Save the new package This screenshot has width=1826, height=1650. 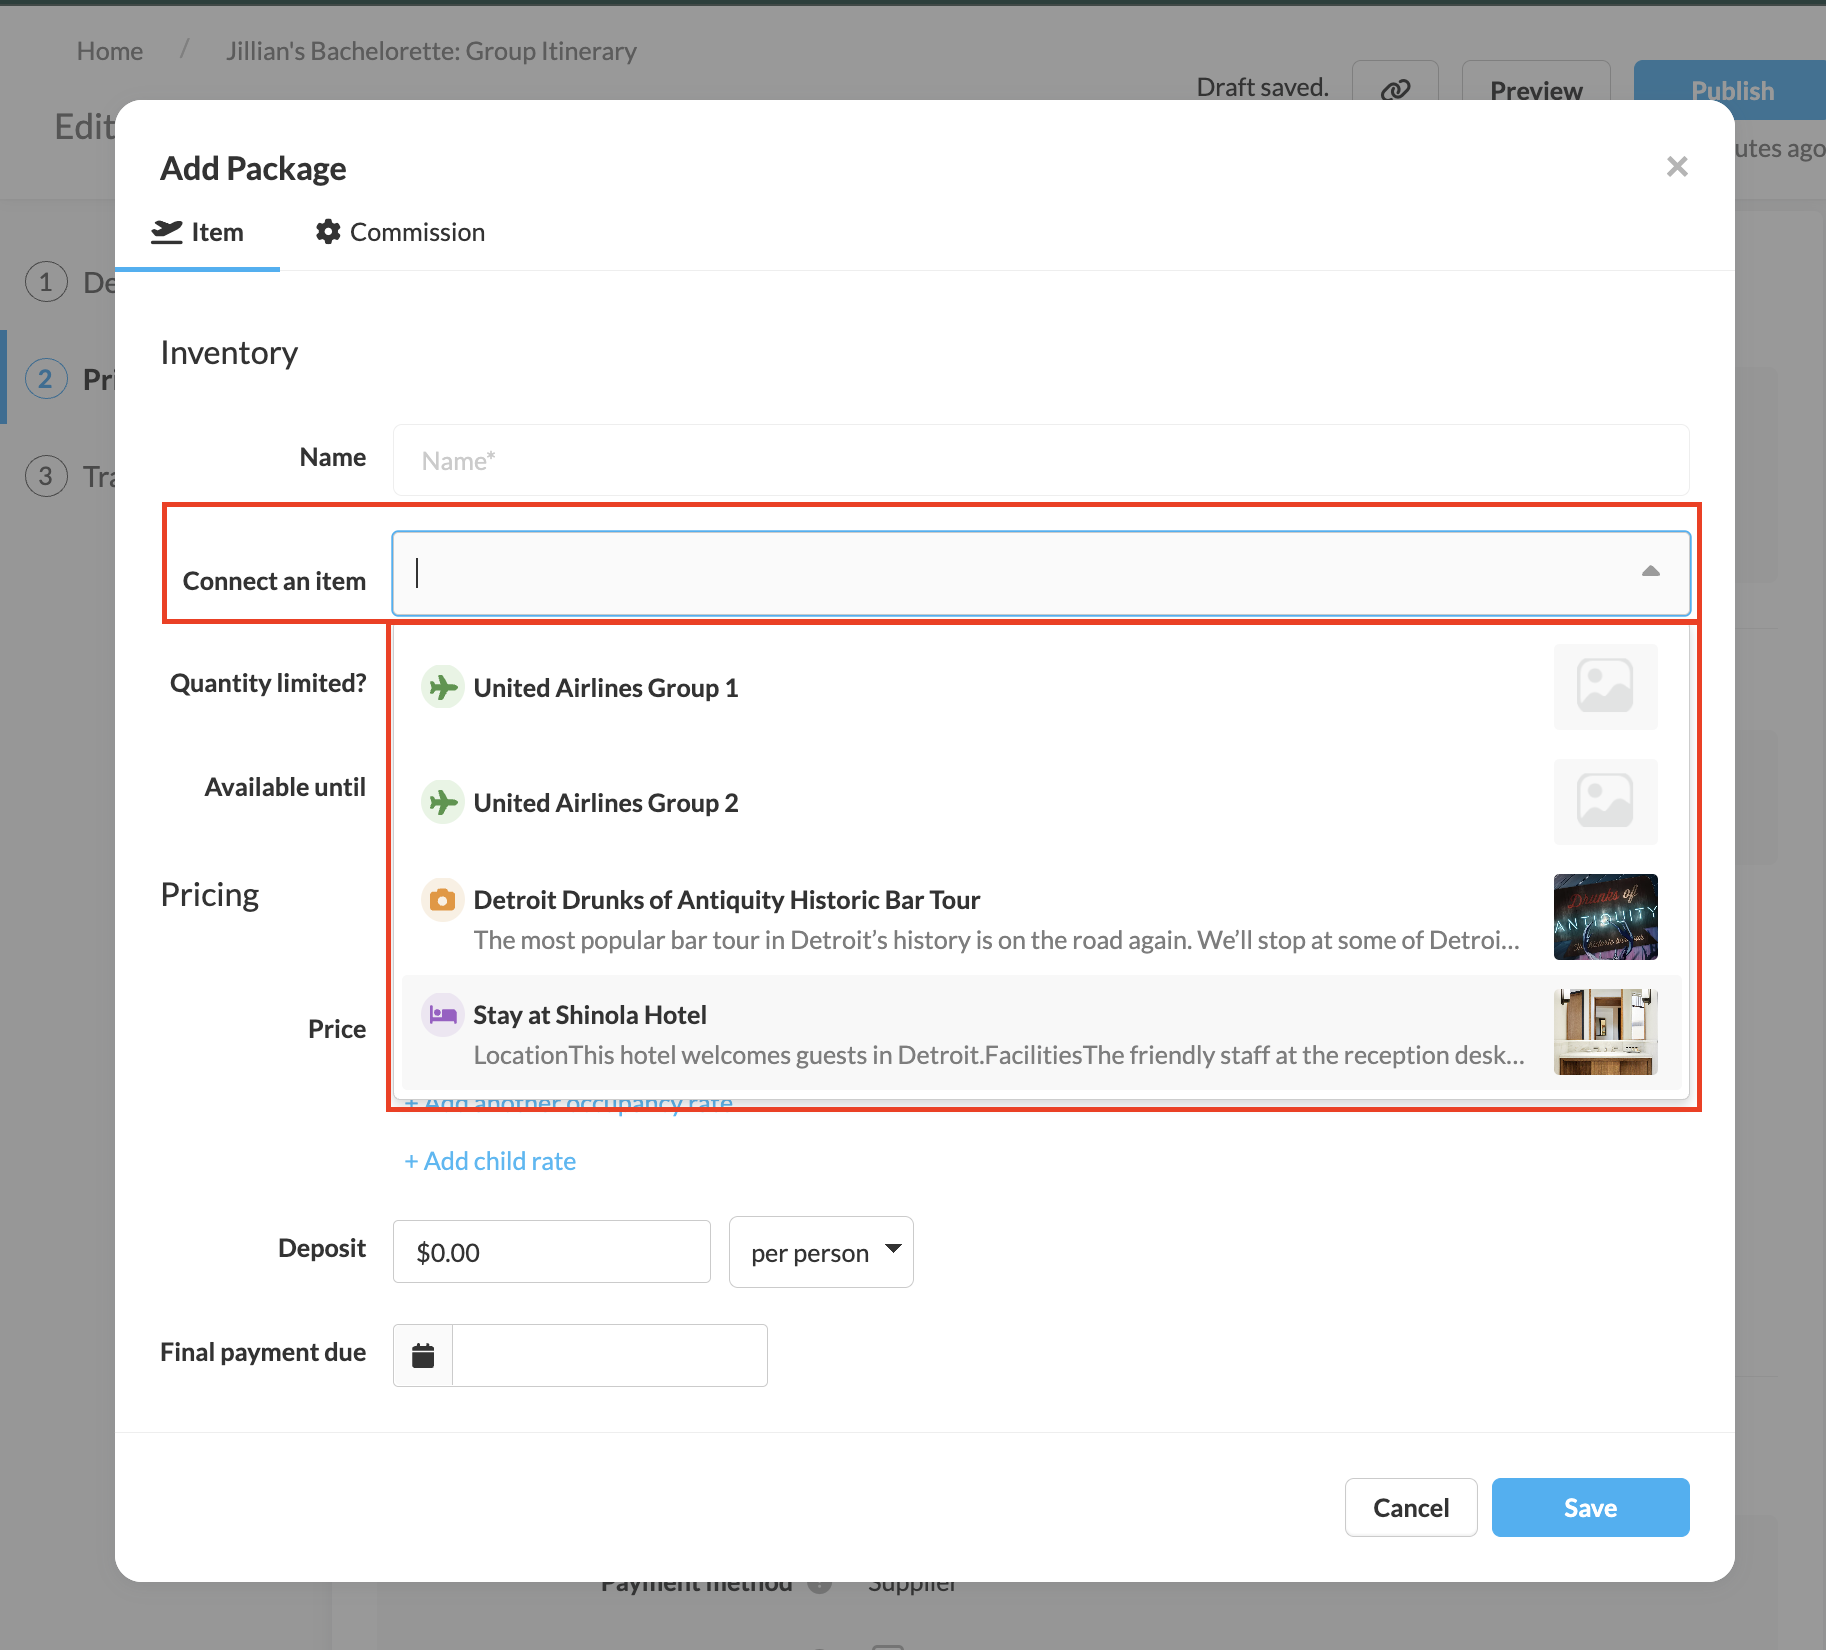coord(1590,1507)
